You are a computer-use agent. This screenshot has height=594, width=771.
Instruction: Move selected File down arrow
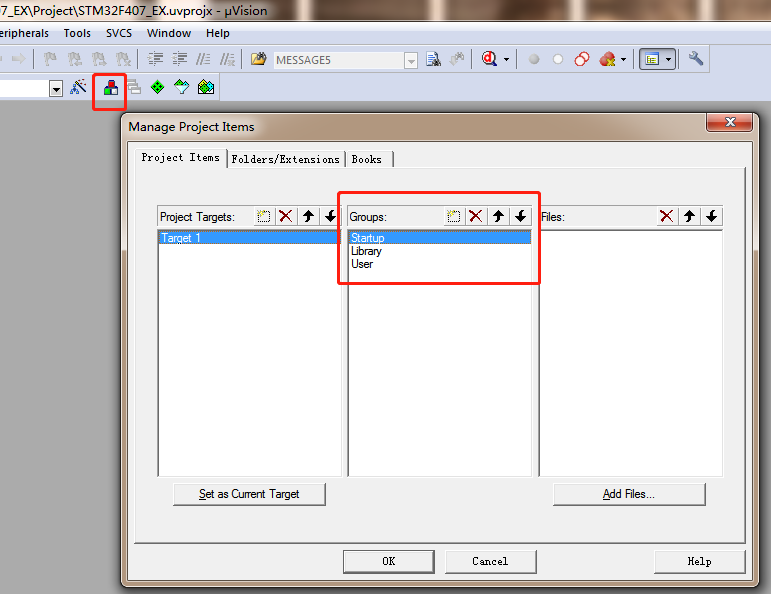point(712,216)
